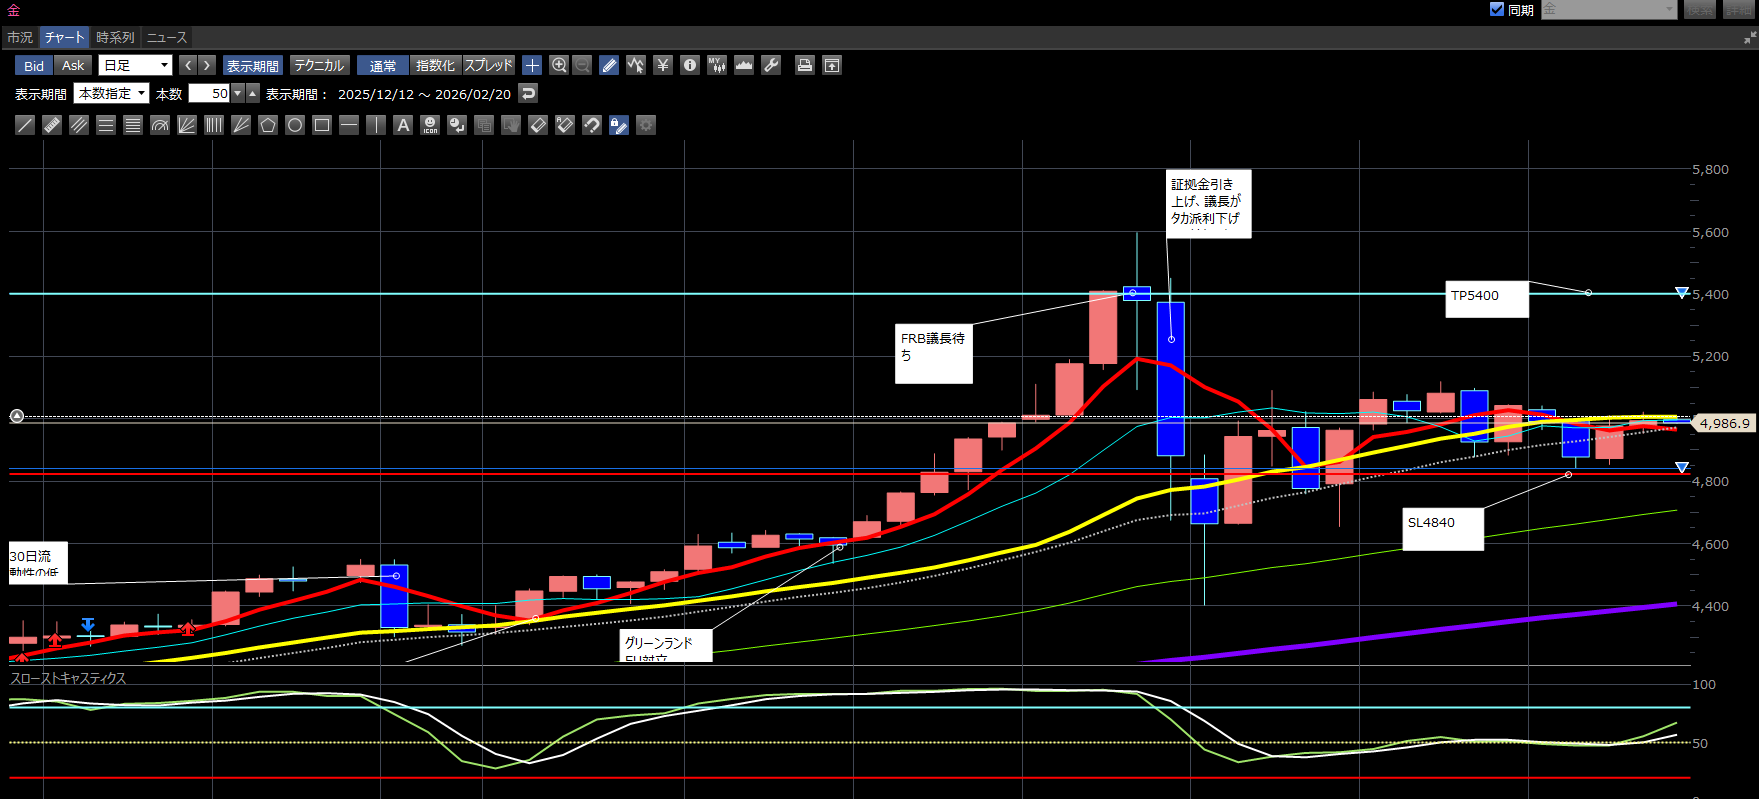Click the テクニカル button
Image resolution: width=1759 pixels, height=799 pixels.
(319, 65)
